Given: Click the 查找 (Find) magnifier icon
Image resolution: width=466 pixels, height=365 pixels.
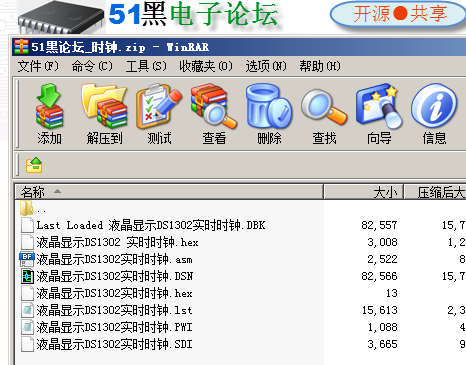Looking at the screenshot, I should tap(324, 107).
